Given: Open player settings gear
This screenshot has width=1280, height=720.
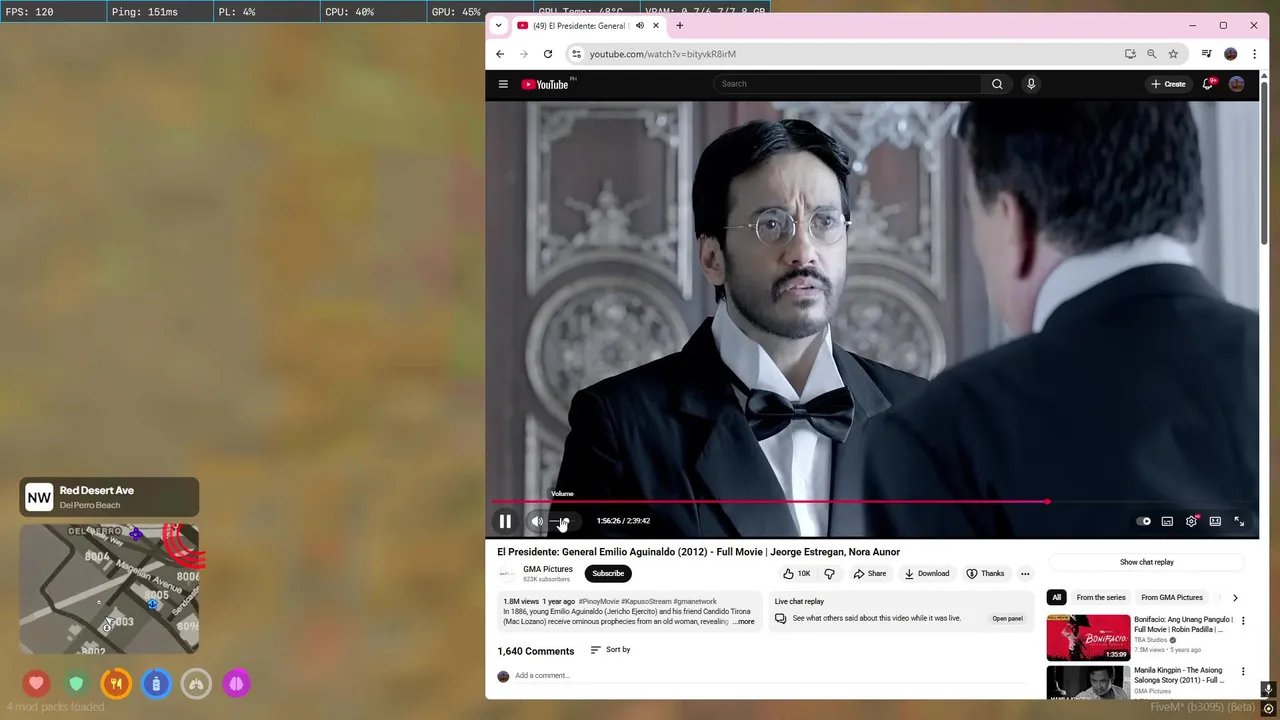Looking at the screenshot, I should (x=1191, y=521).
